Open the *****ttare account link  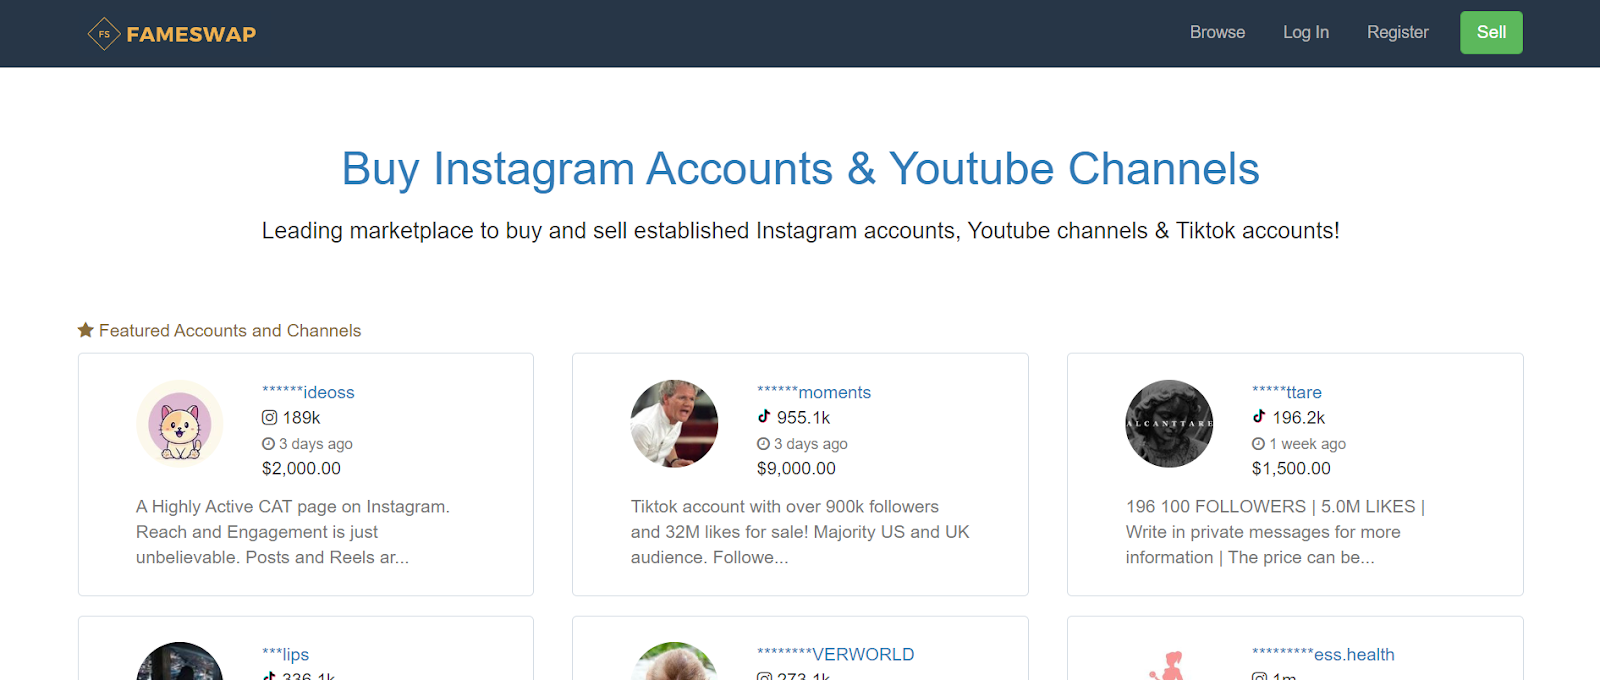(1287, 392)
